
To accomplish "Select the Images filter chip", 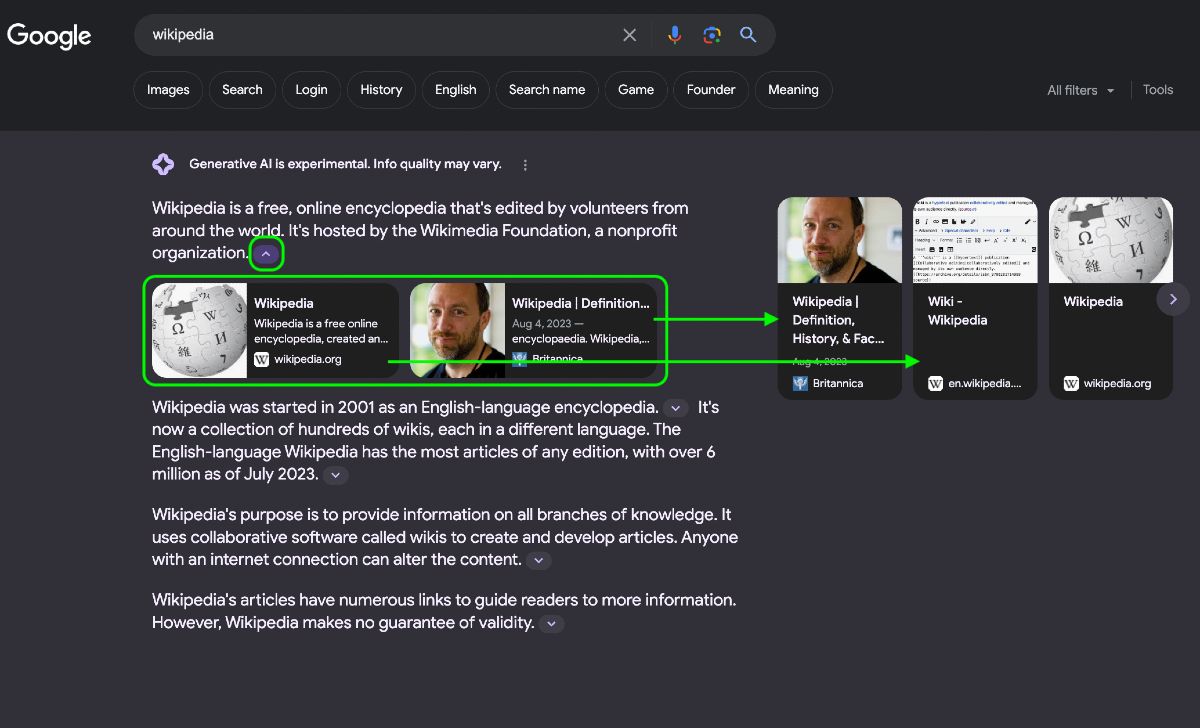I will point(168,90).
